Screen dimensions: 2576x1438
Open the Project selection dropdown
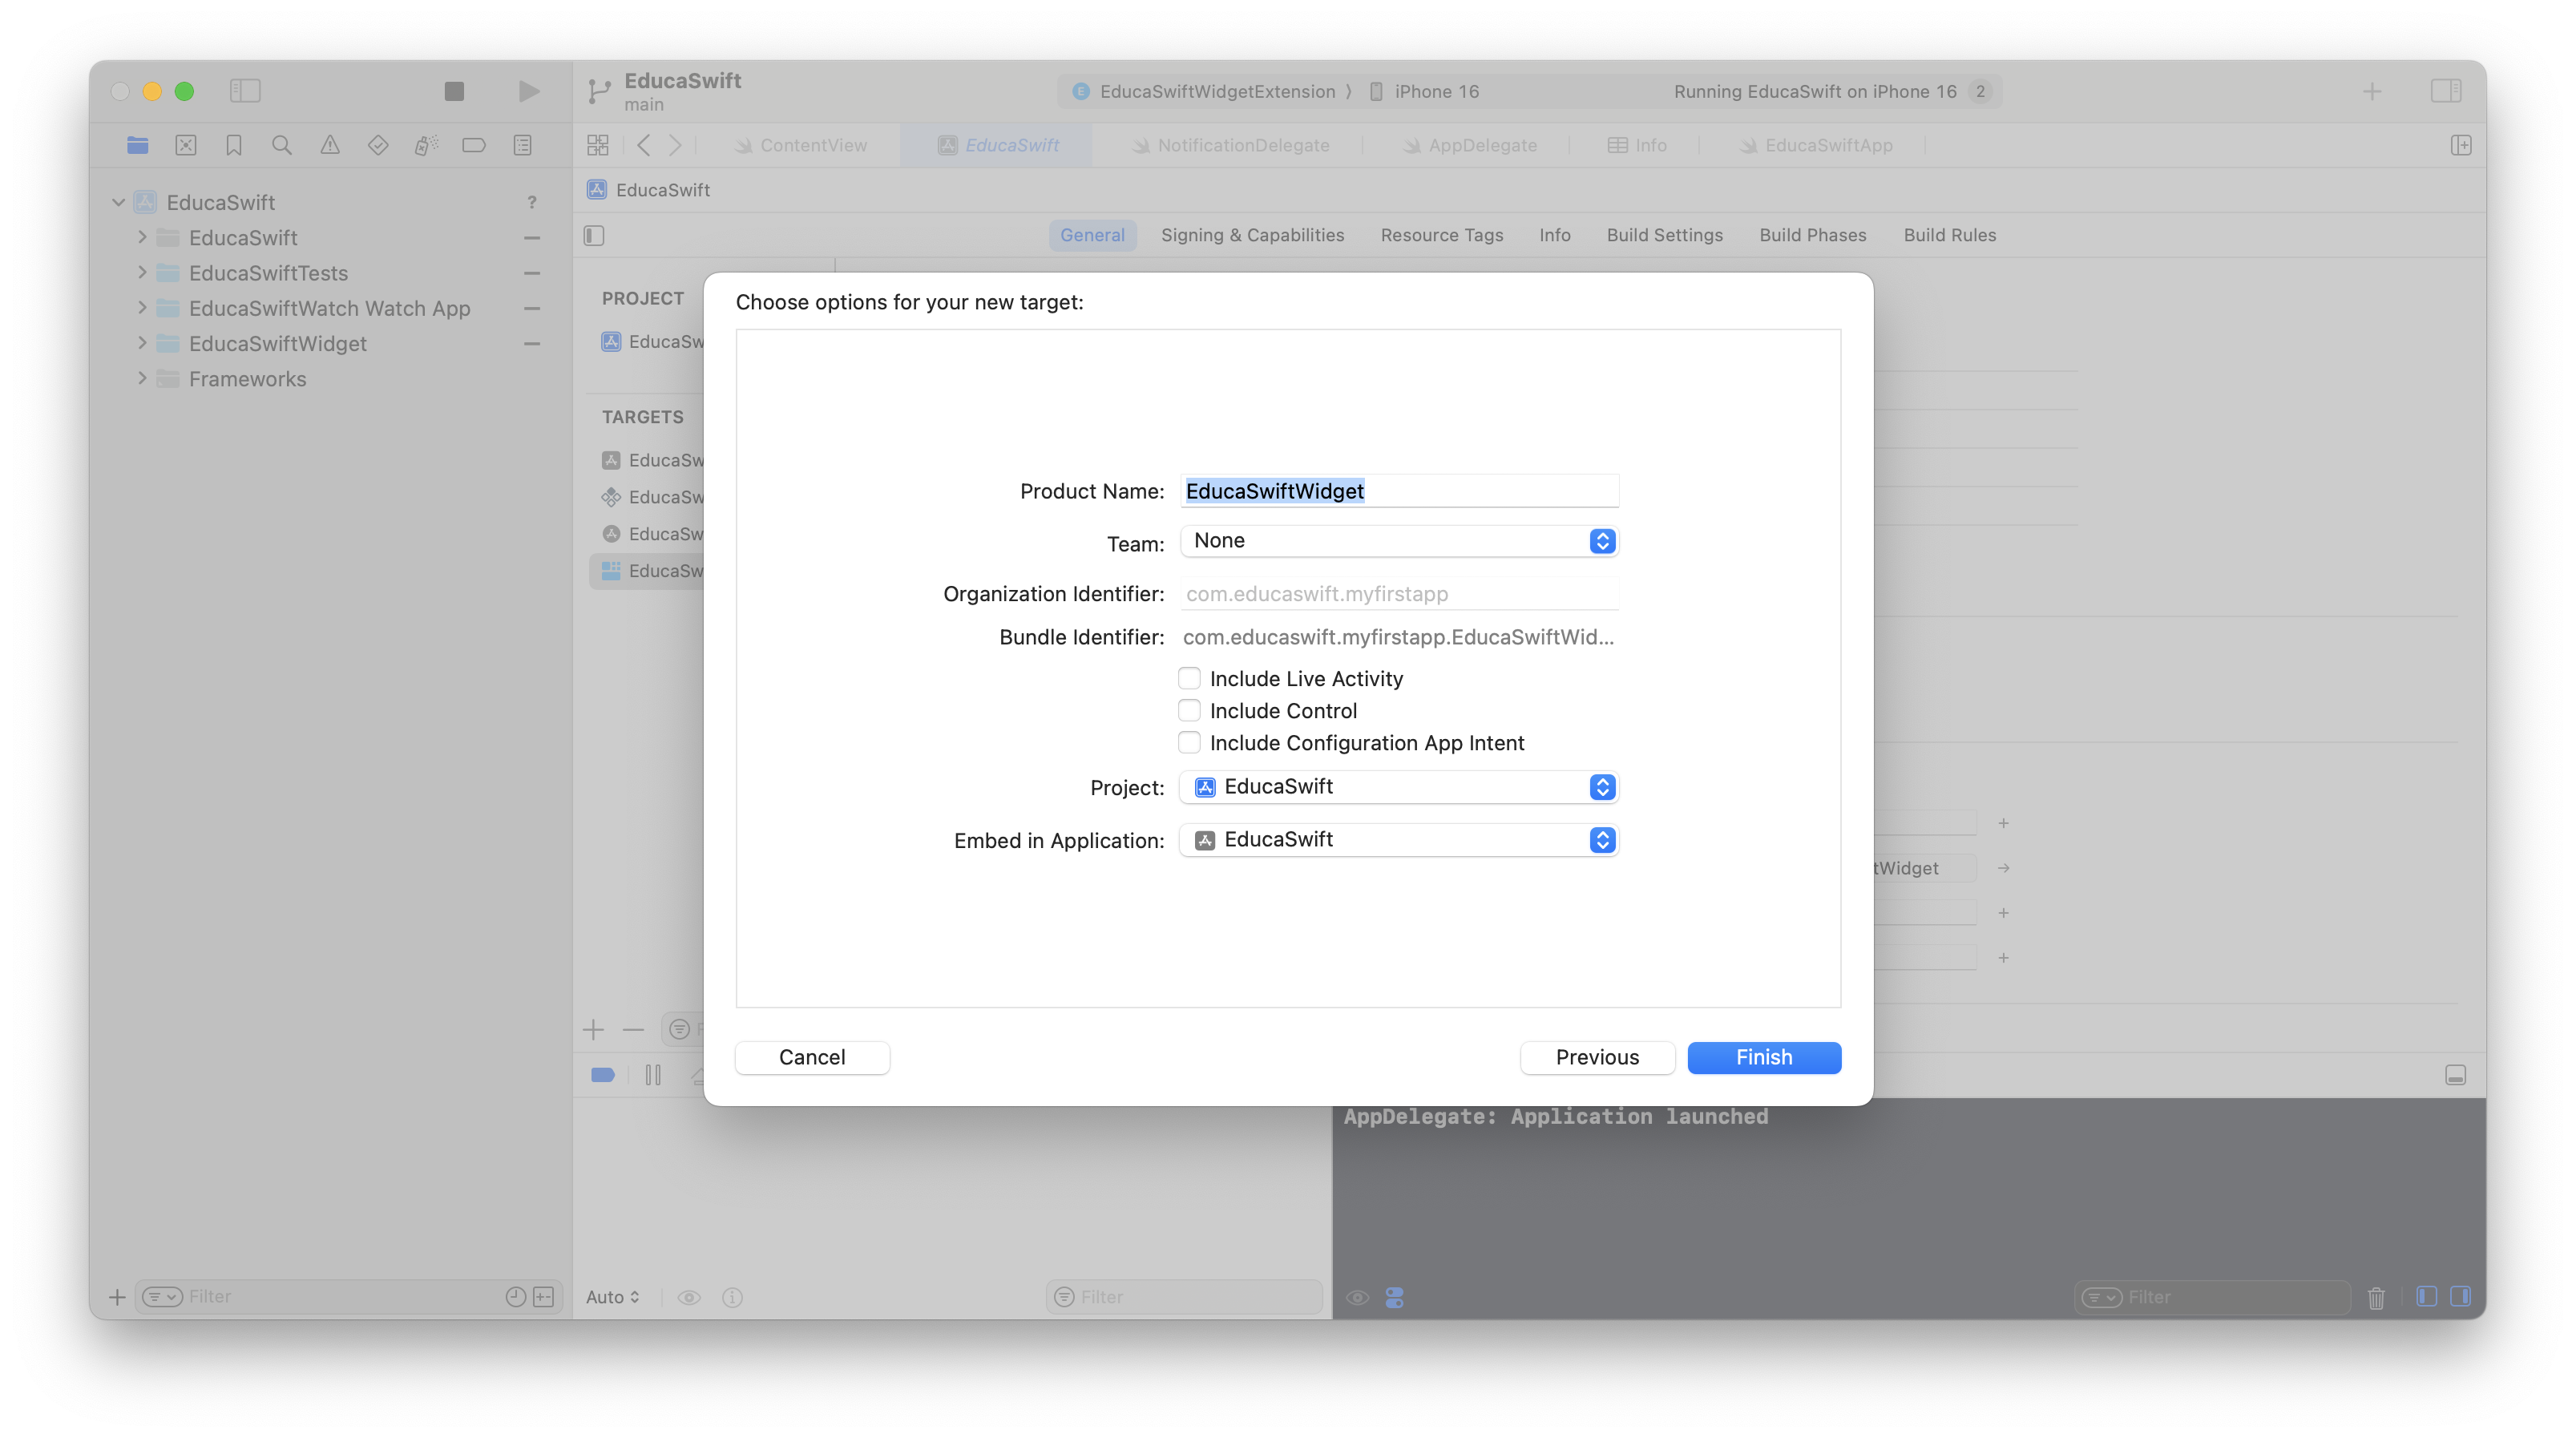[x=1398, y=787]
